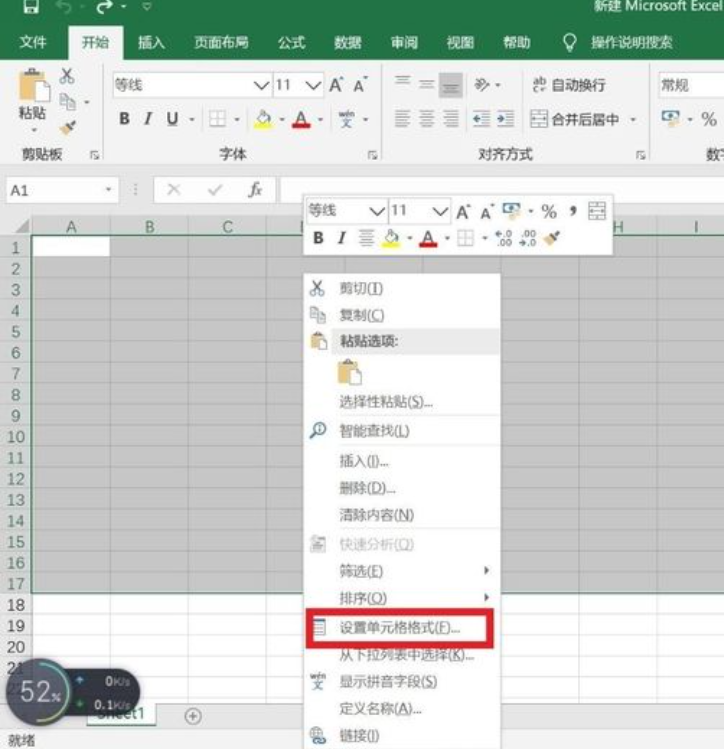Choose 清除内容(N) in context menu

tap(402, 515)
